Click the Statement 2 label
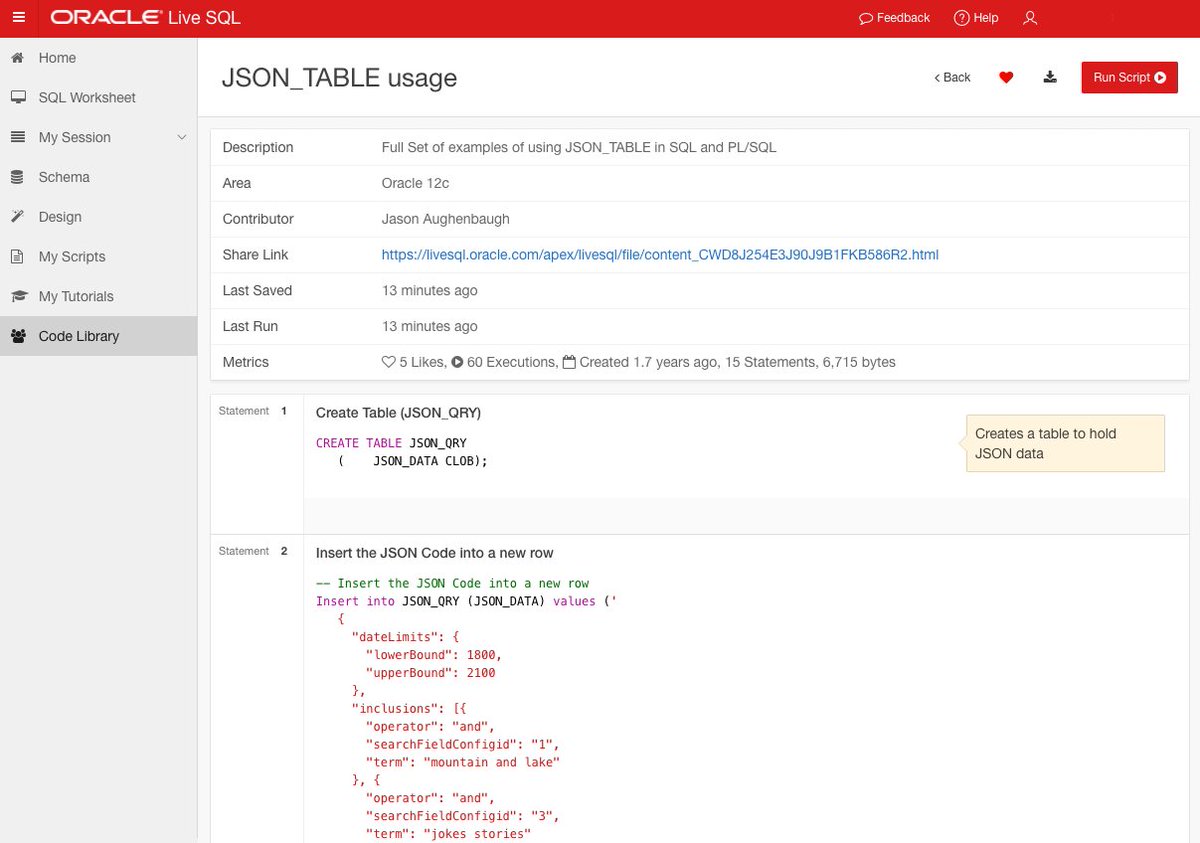The height and width of the screenshot is (843, 1200). 253,551
